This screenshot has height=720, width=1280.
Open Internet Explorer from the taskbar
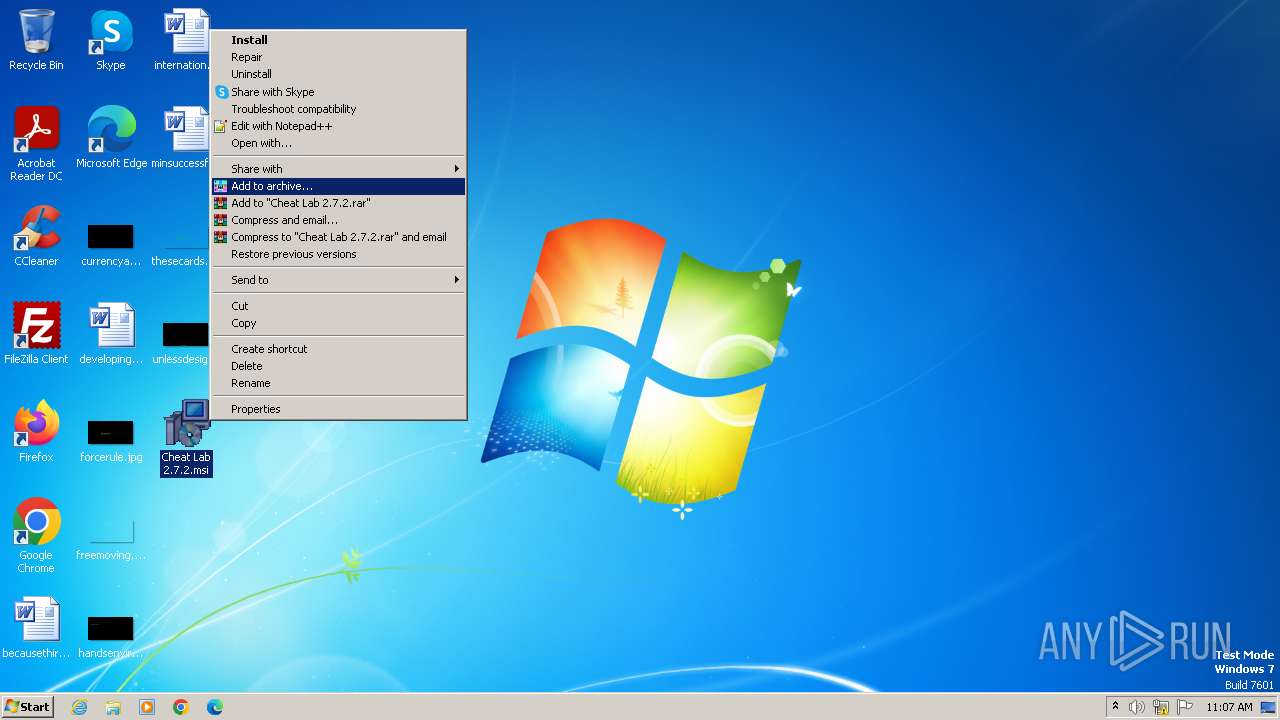tap(79, 707)
